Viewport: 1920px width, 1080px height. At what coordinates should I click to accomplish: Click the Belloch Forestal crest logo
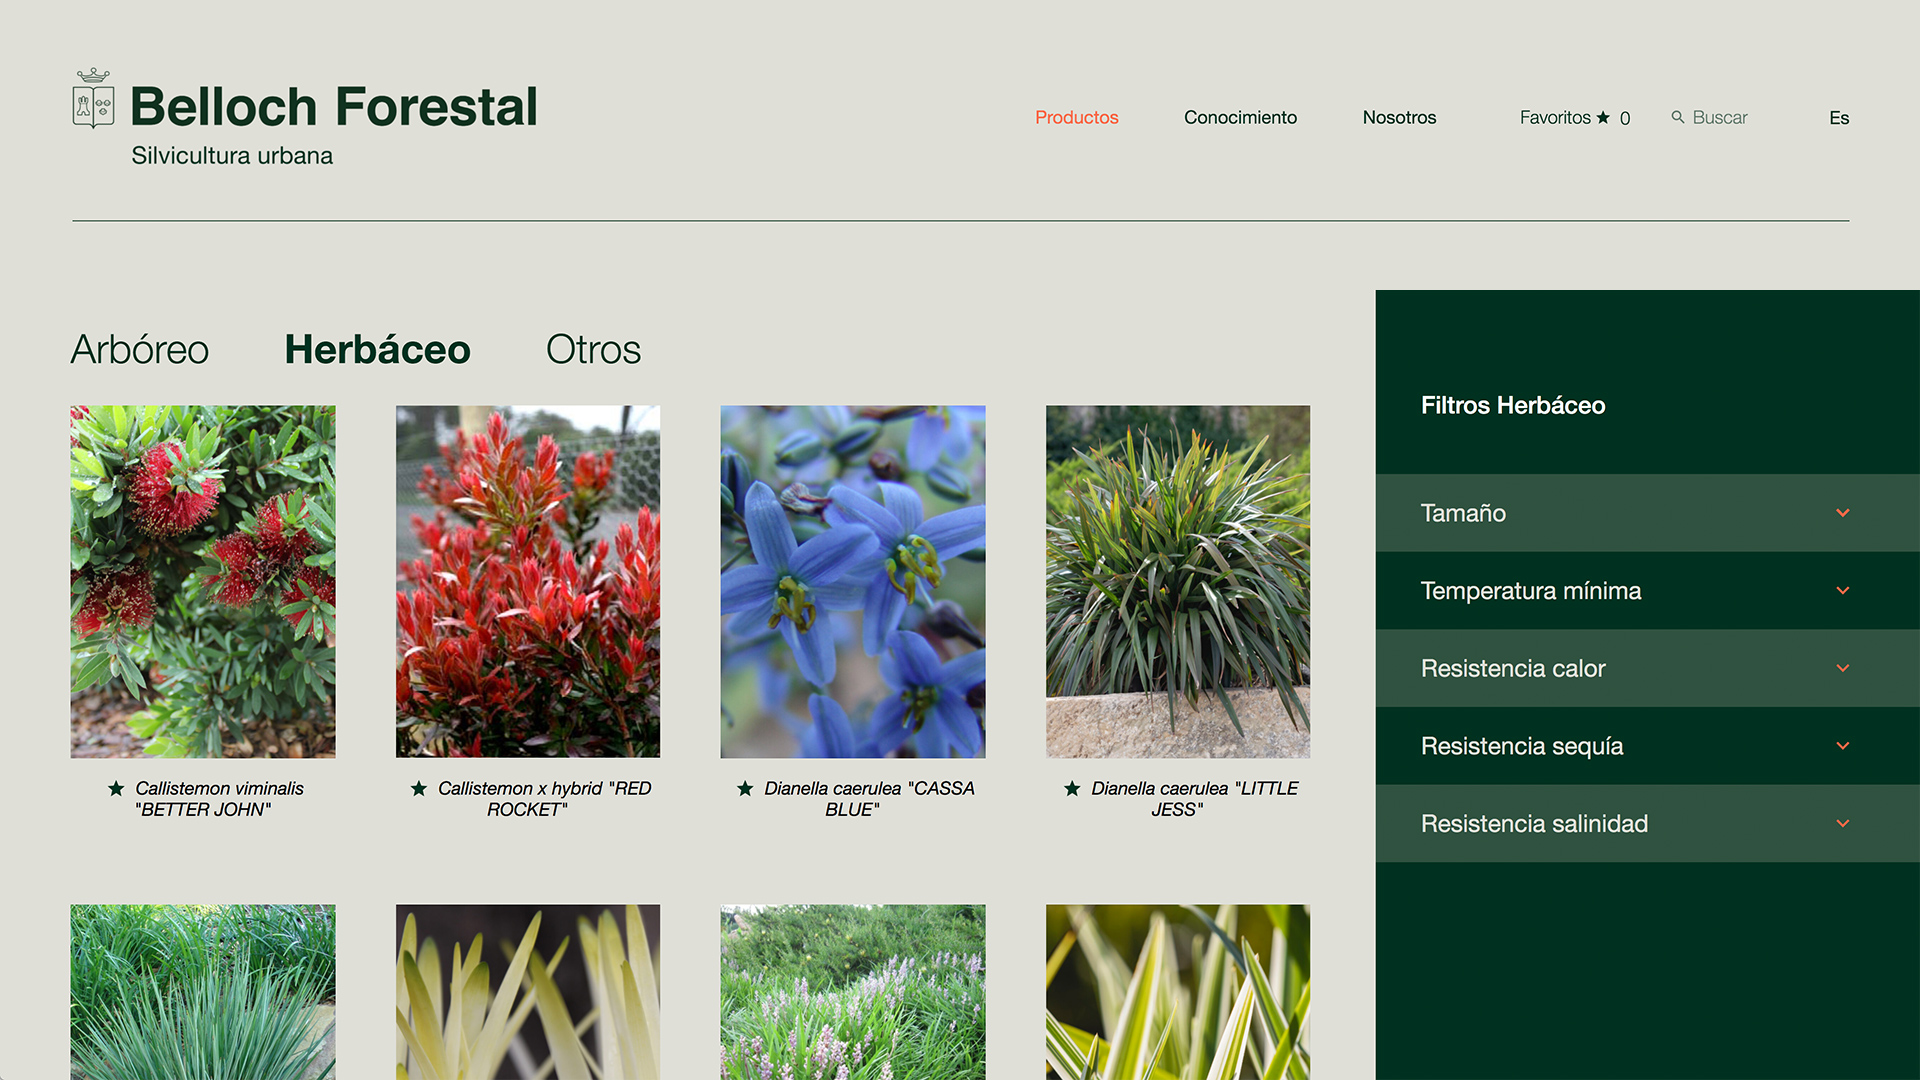point(93,98)
